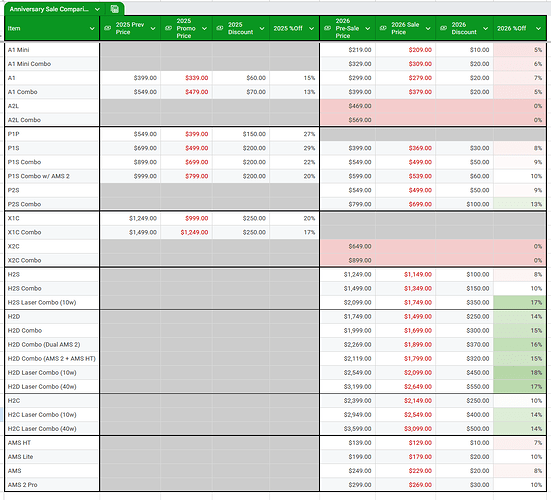Viewport: 551px width, 500px height.
Task: Click the currency type icon in 2026 Sale Price header
Action: click(x=383, y=28)
